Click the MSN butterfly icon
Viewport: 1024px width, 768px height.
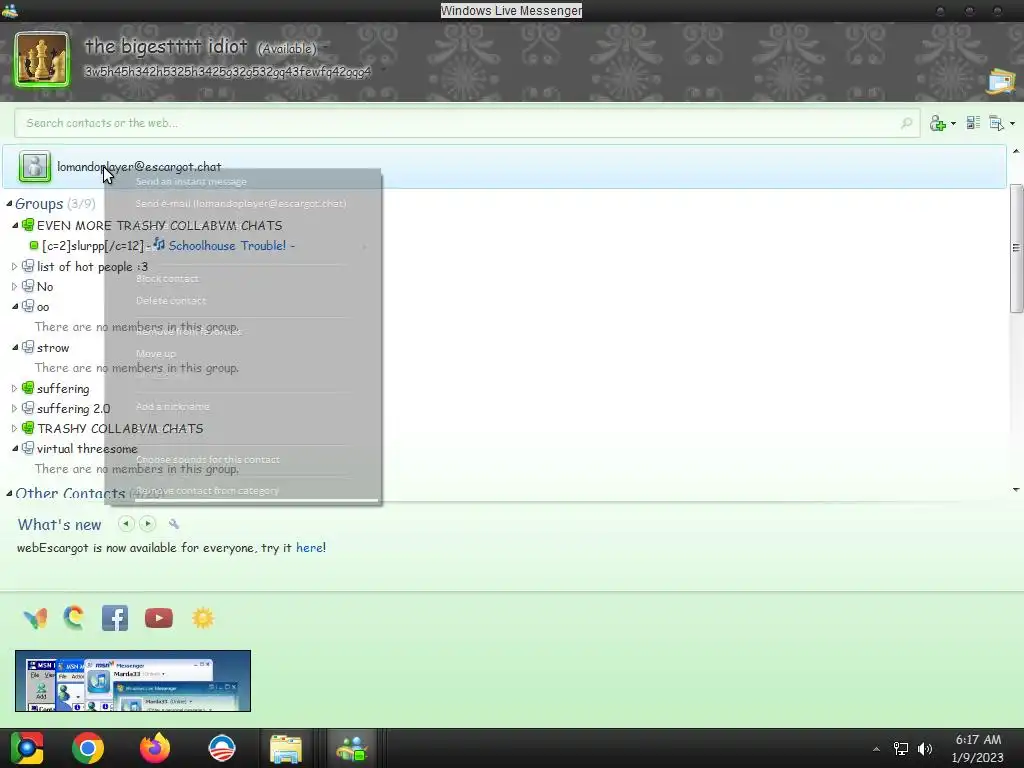click(35, 618)
